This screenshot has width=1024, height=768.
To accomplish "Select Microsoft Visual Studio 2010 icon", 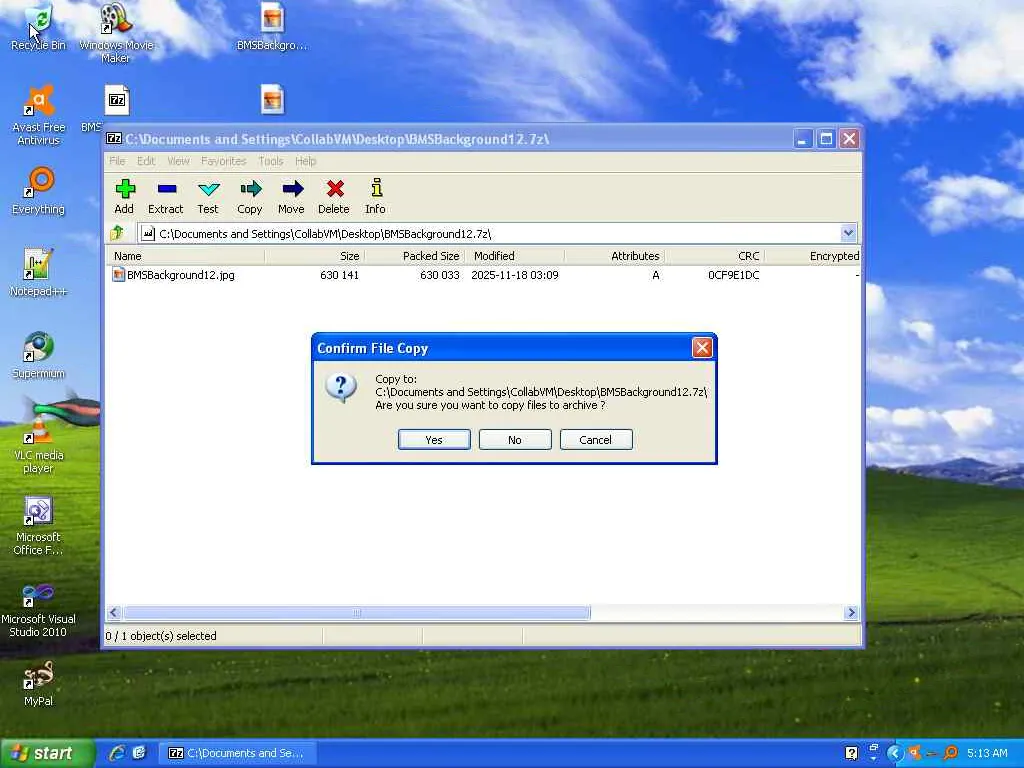I will [x=39, y=609].
